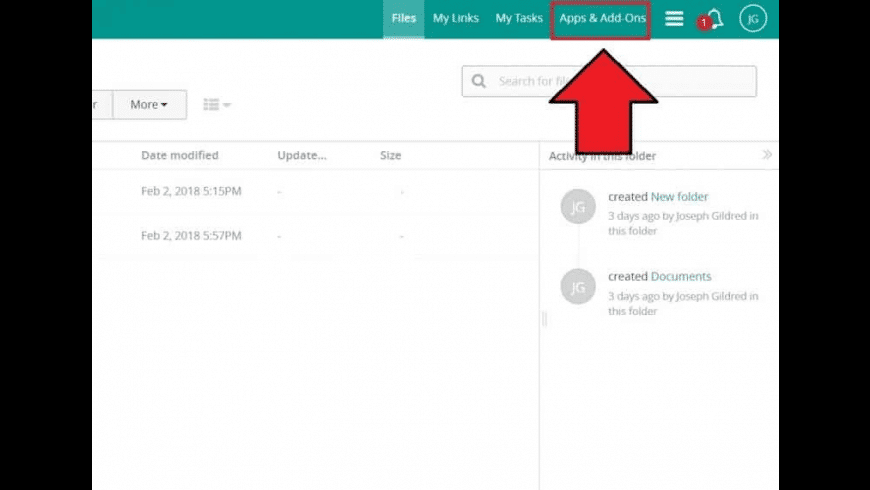Open the hamburger menu icon

coord(674,18)
